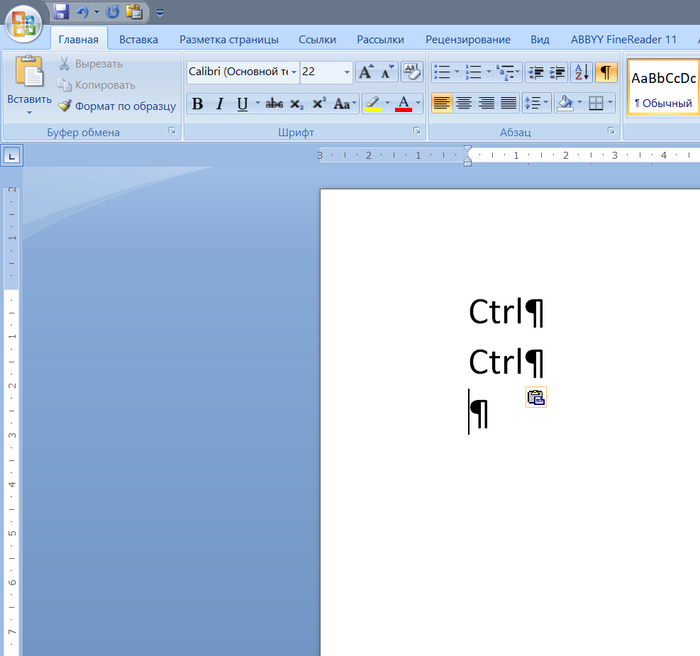Screen dimensions: 700x656
Task: Switch to Вставка tab
Action: click(138, 39)
